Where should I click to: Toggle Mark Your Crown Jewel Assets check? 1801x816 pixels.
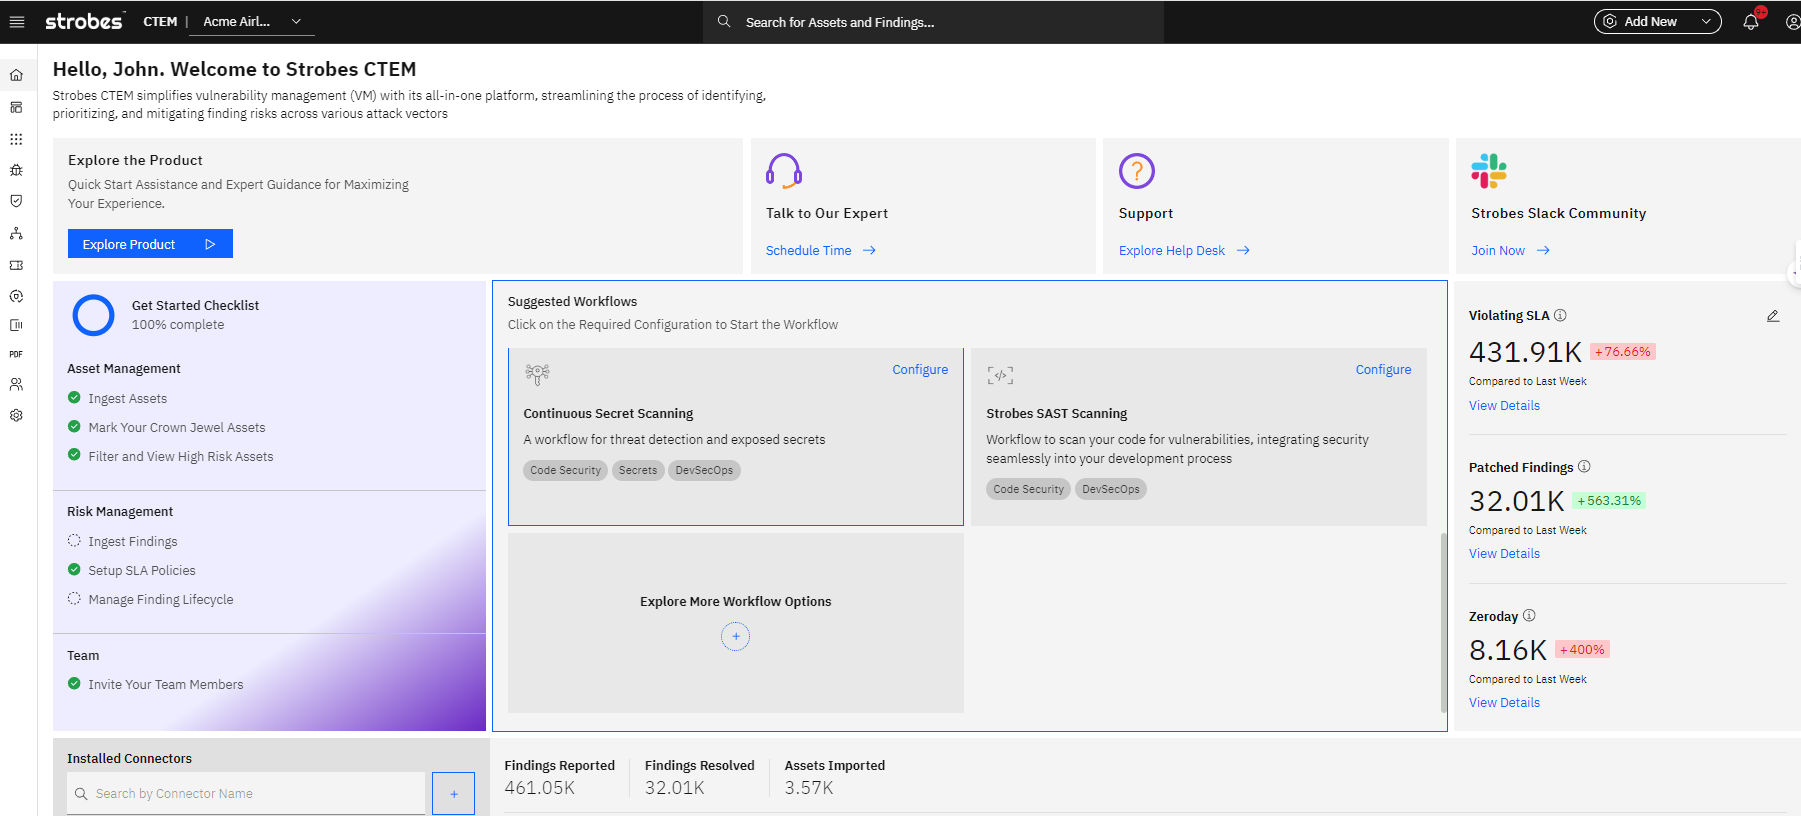pyautogui.click(x=74, y=426)
